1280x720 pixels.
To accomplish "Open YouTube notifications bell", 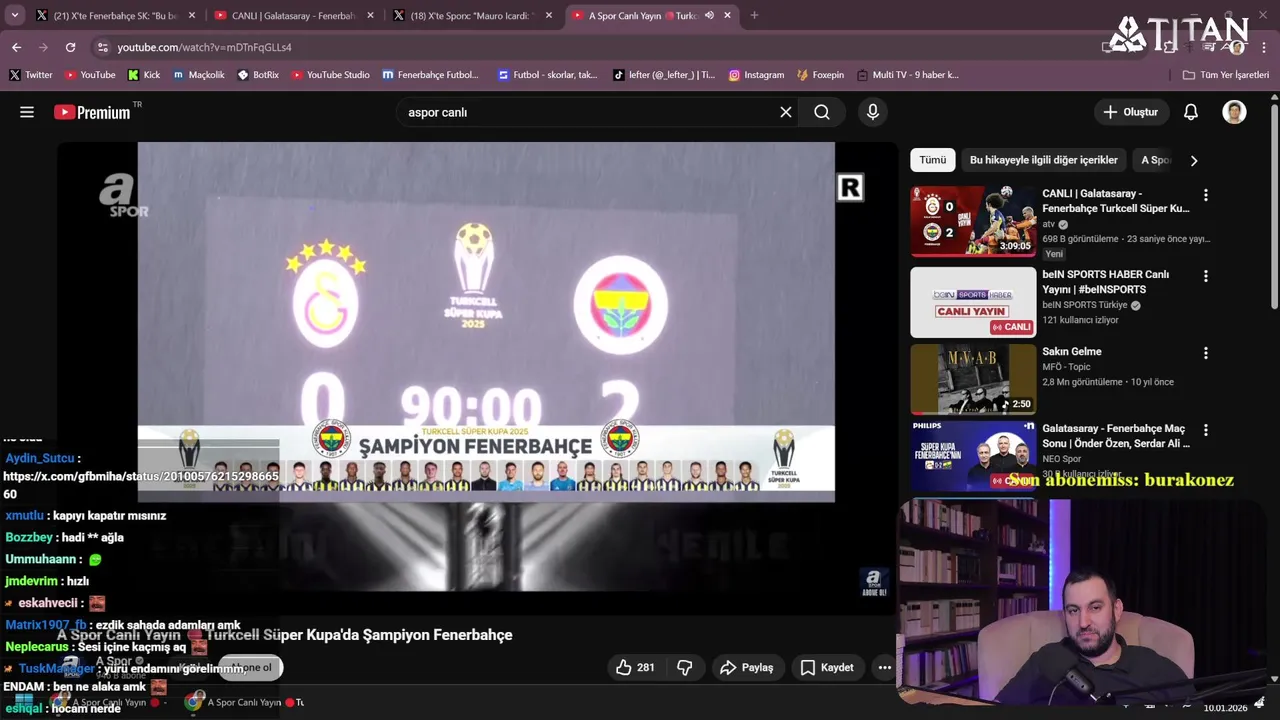I will 1191,112.
